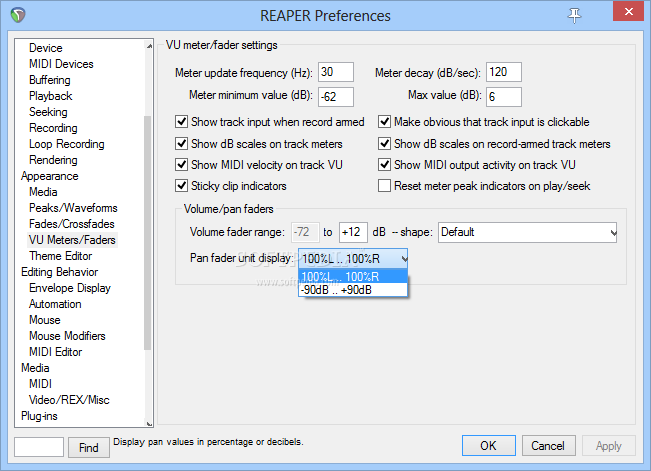Screen dimensions: 651x471
Task: Click the category list scroll up arrow
Action: point(149,46)
